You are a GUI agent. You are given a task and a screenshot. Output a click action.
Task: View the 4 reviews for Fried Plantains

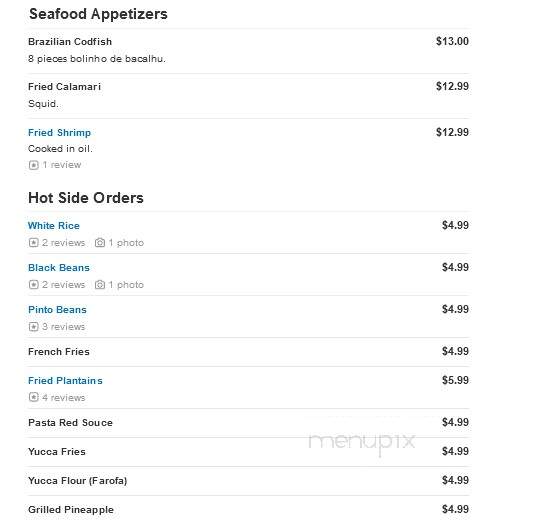click(x=63, y=398)
